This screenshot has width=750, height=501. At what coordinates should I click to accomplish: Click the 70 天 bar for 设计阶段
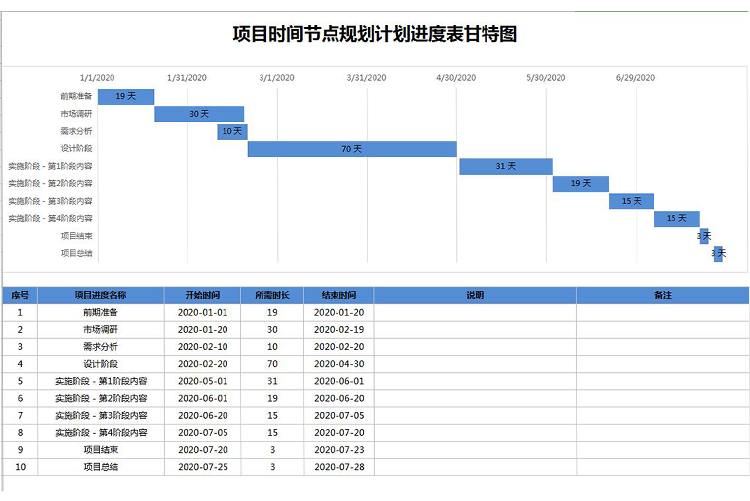tap(352, 149)
